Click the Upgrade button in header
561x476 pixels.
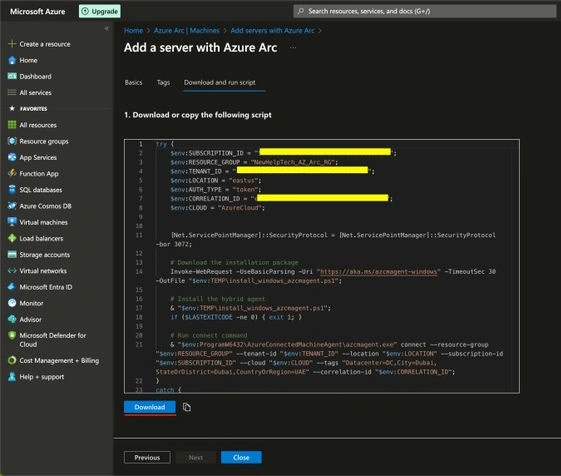[100, 11]
